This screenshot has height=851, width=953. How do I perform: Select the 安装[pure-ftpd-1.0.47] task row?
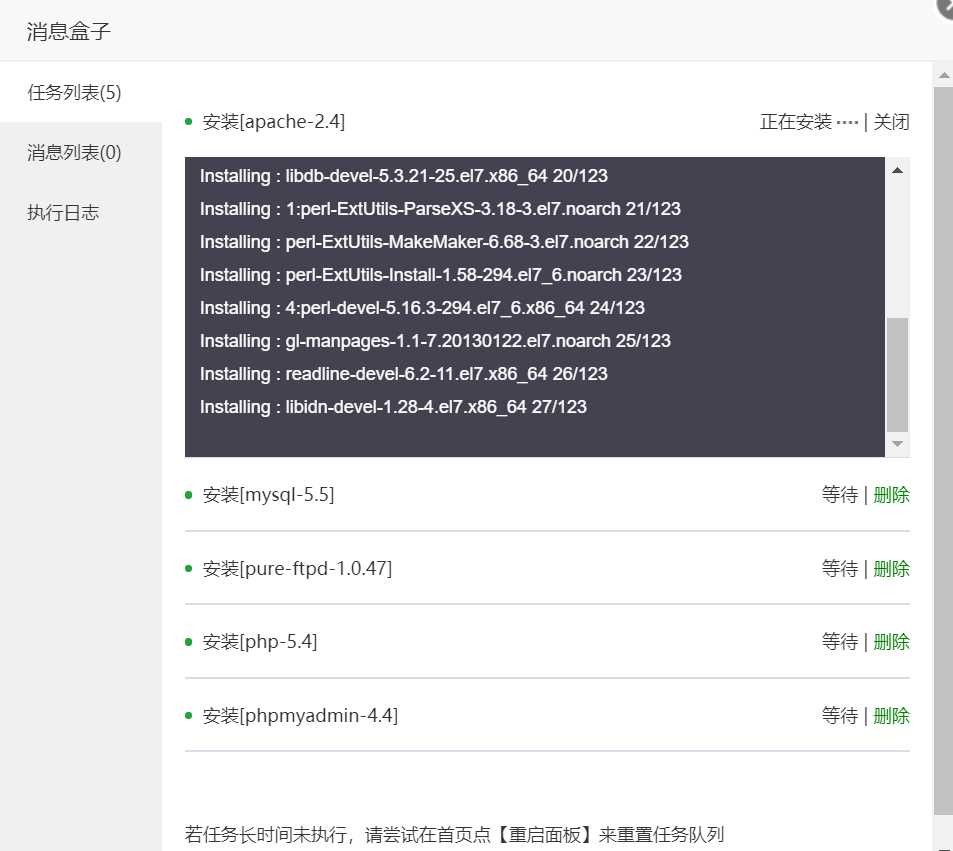547,568
